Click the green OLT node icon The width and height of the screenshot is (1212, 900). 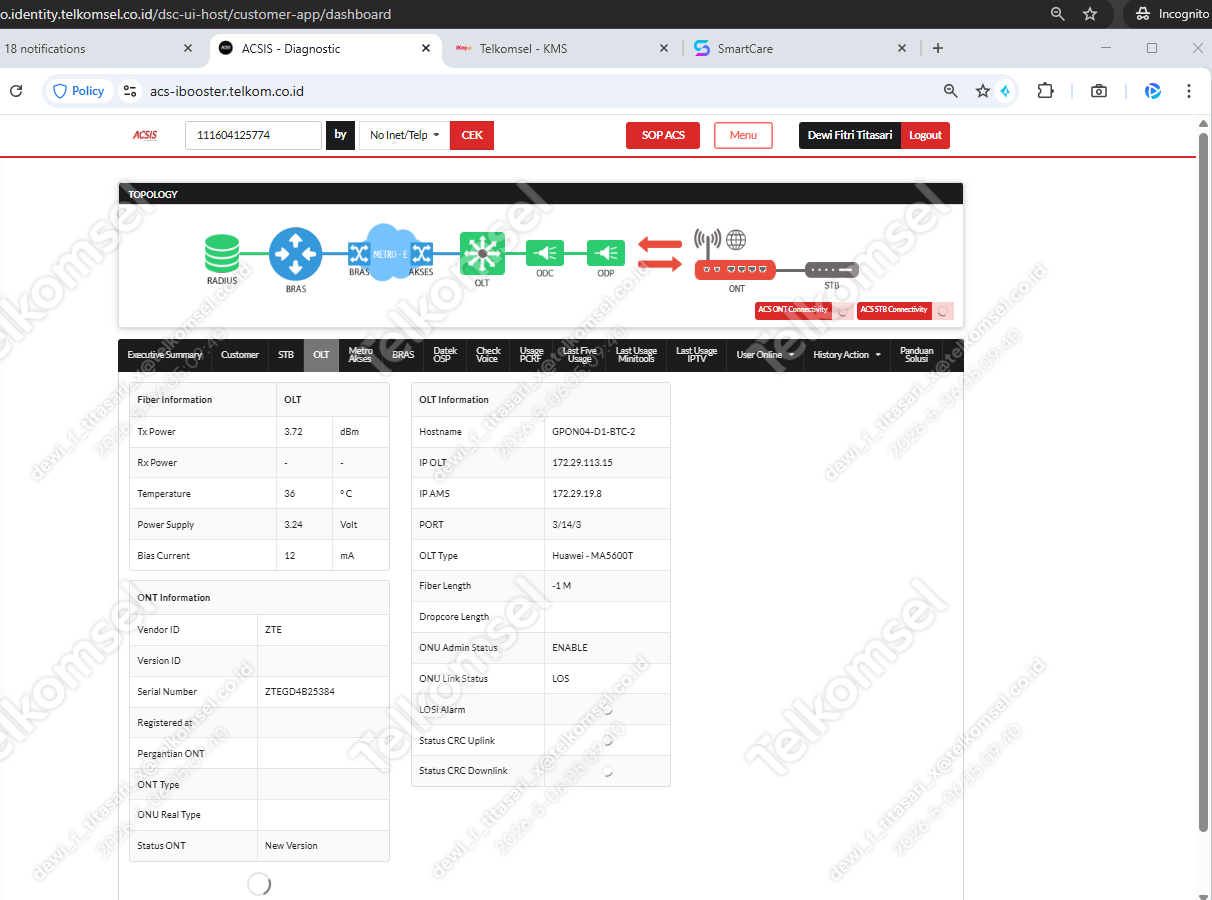pos(482,254)
